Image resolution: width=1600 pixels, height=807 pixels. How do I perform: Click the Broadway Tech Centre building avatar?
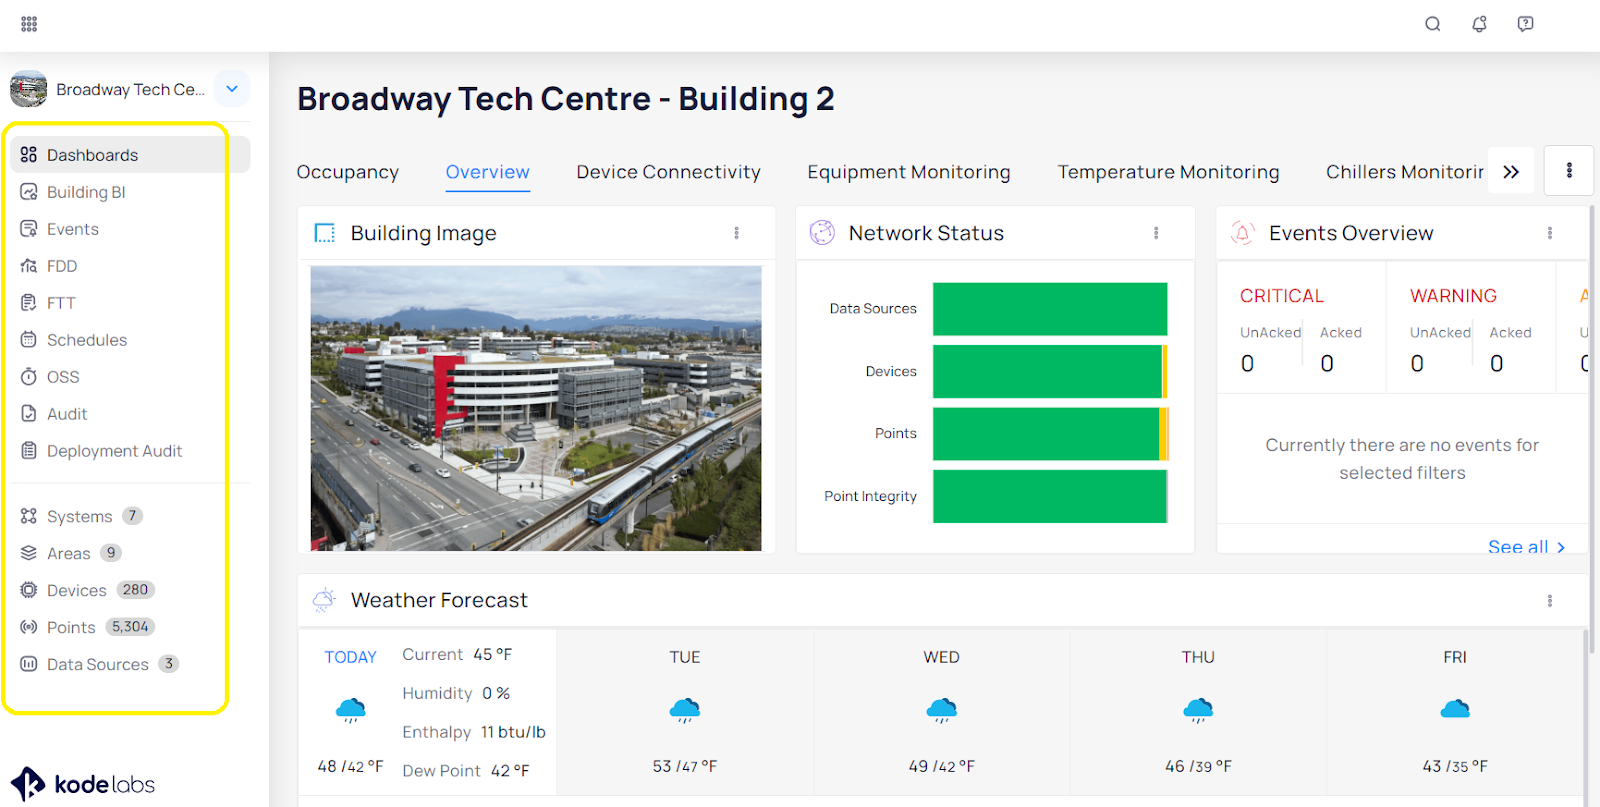pos(29,89)
